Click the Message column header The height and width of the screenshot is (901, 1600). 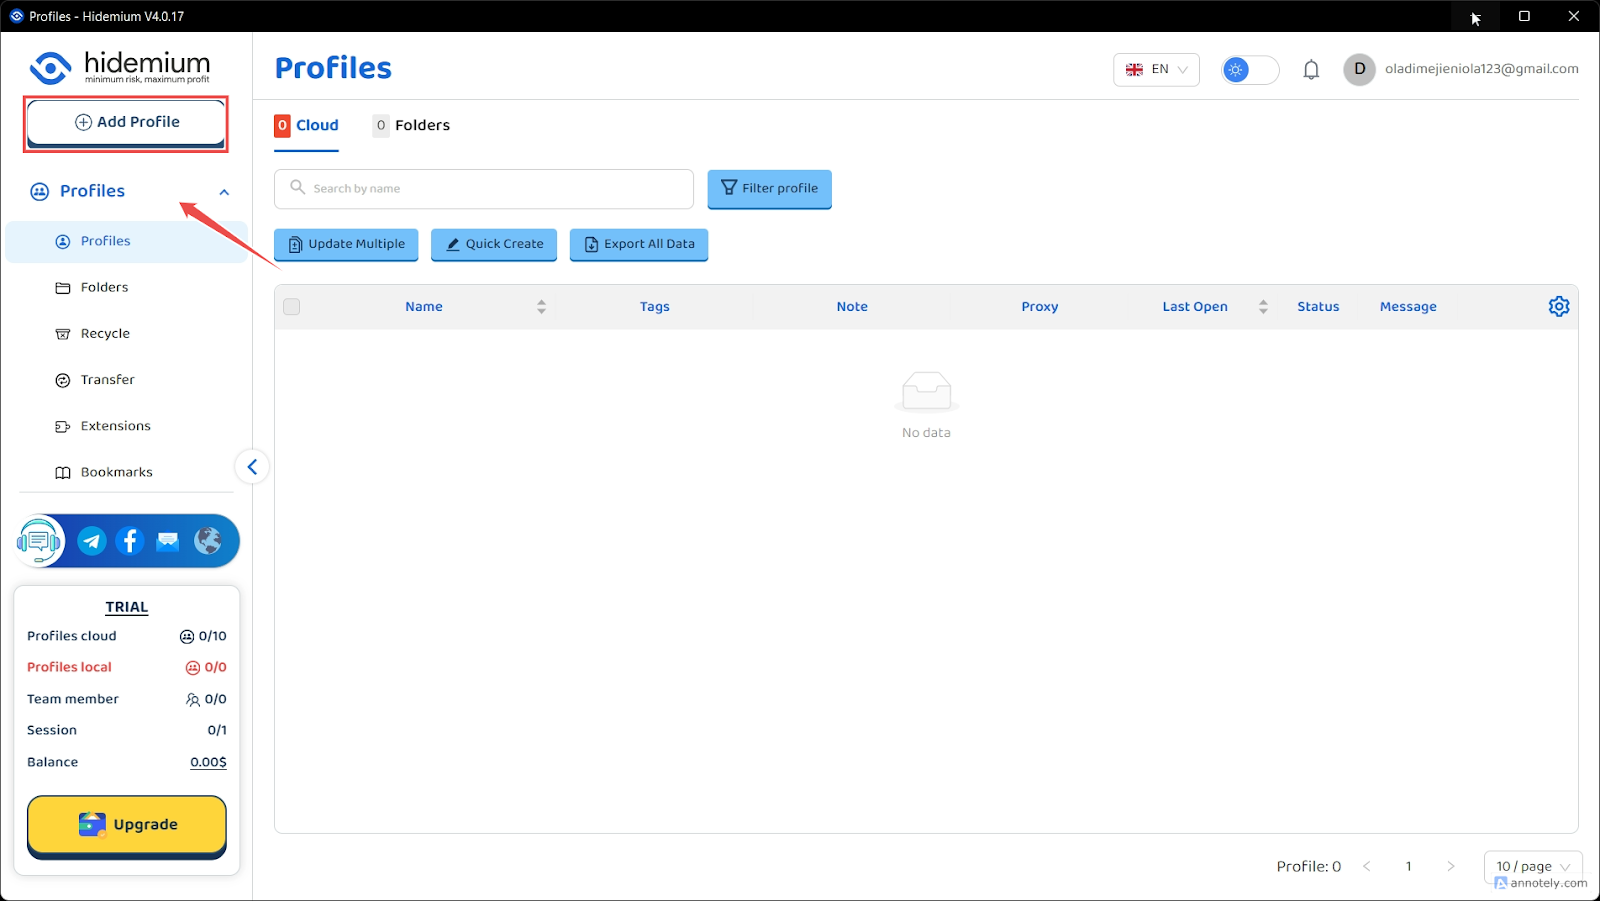(1408, 307)
